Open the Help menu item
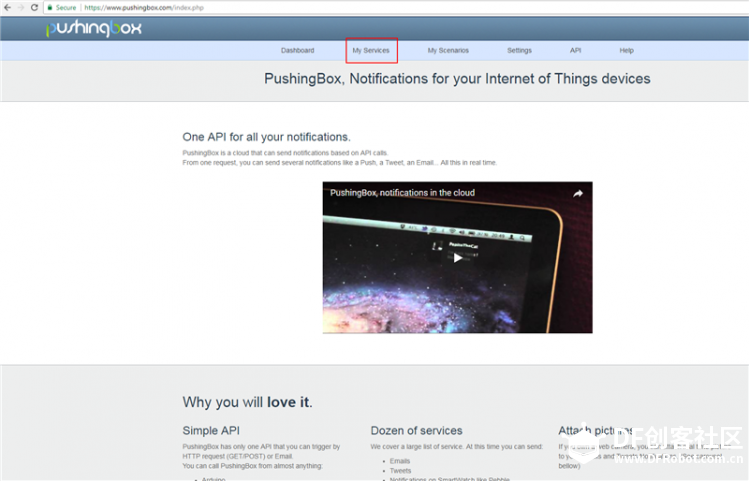This screenshot has width=749, height=481. (x=626, y=50)
